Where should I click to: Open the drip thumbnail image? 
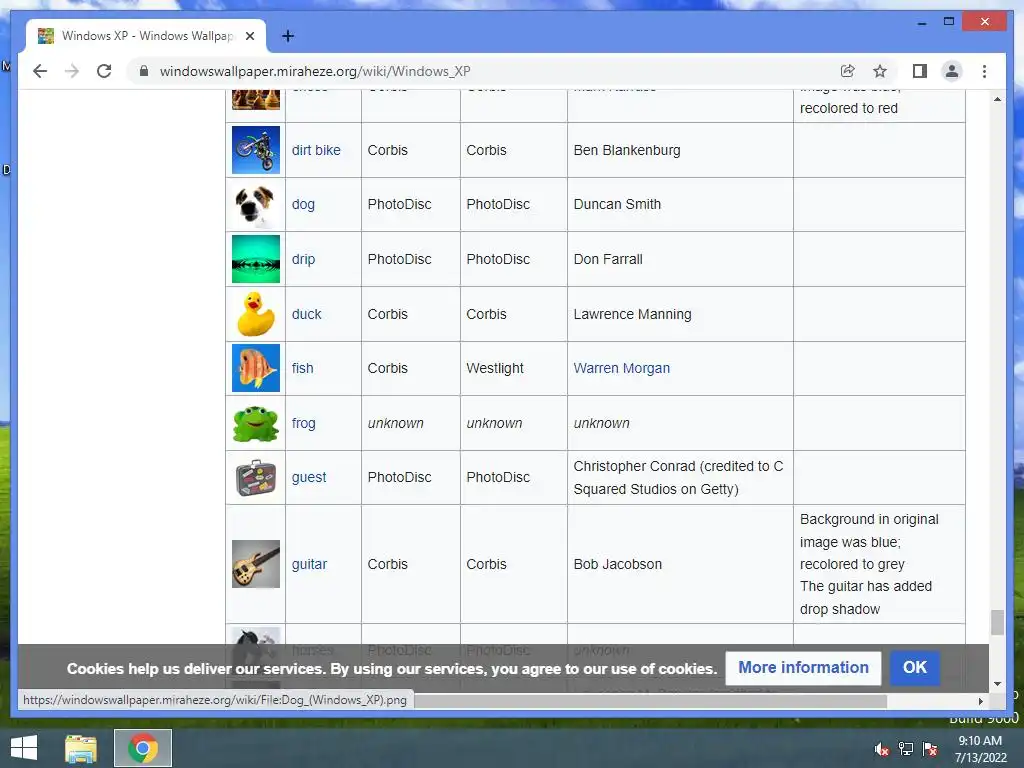click(256, 259)
